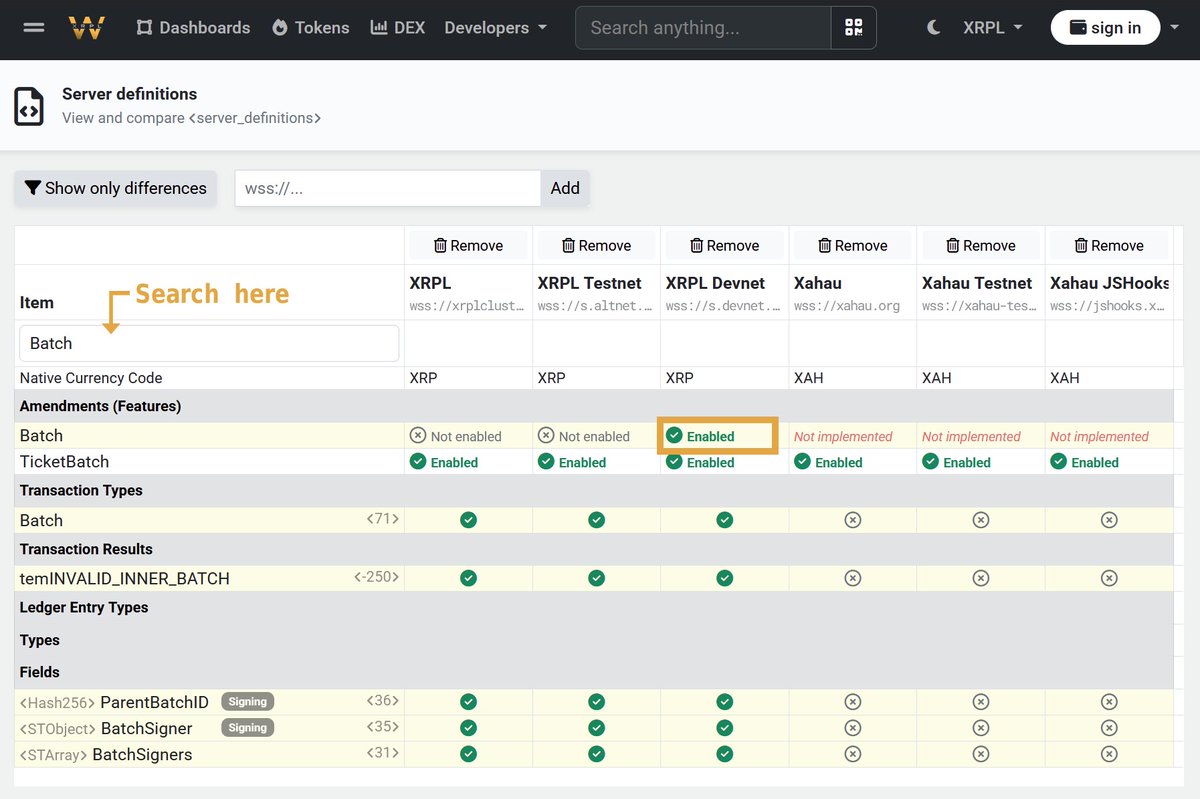Click the sign in button

(1105, 28)
